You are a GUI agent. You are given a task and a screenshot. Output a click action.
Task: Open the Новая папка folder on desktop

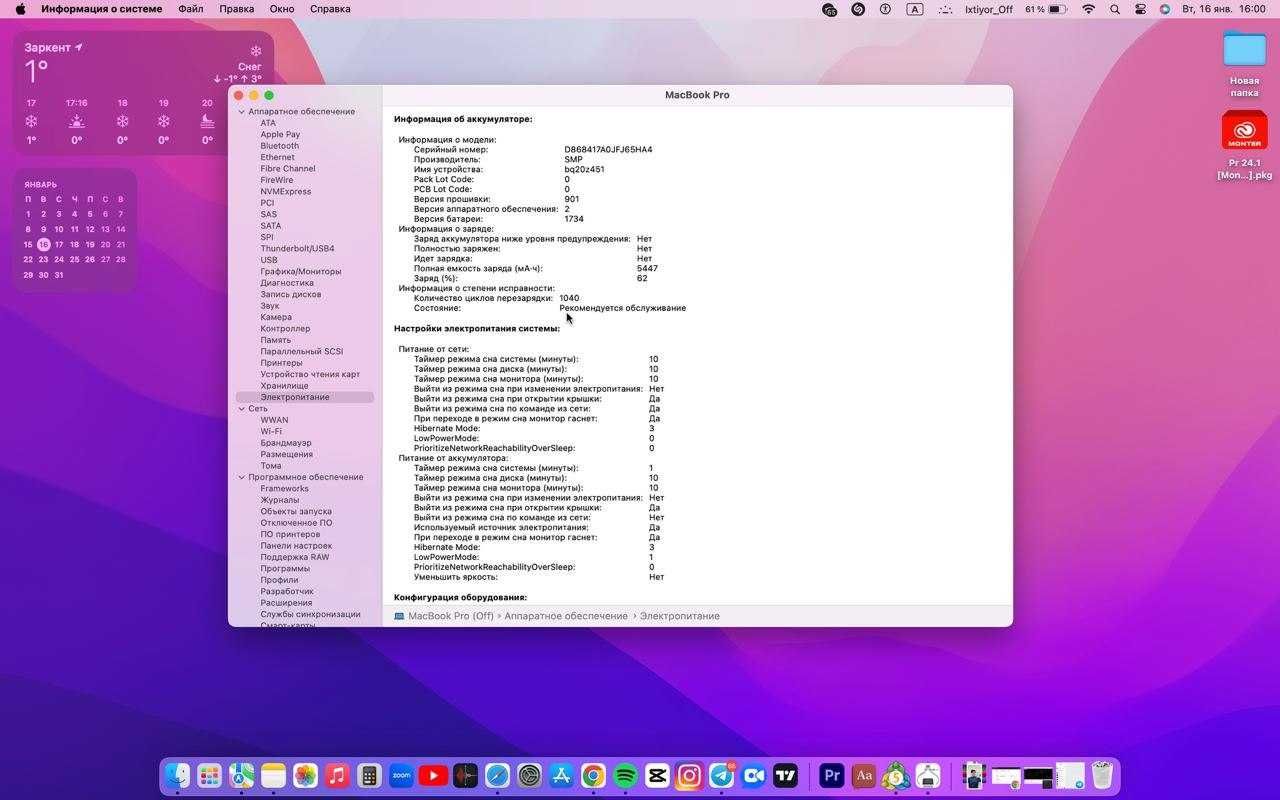[x=1244, y=64]
